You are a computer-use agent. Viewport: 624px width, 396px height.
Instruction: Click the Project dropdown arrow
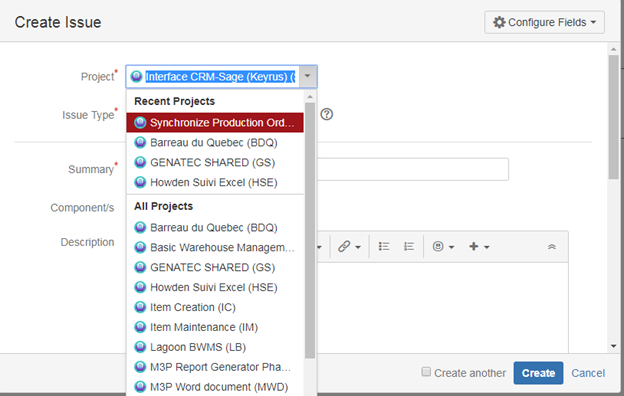coord(308,76)
